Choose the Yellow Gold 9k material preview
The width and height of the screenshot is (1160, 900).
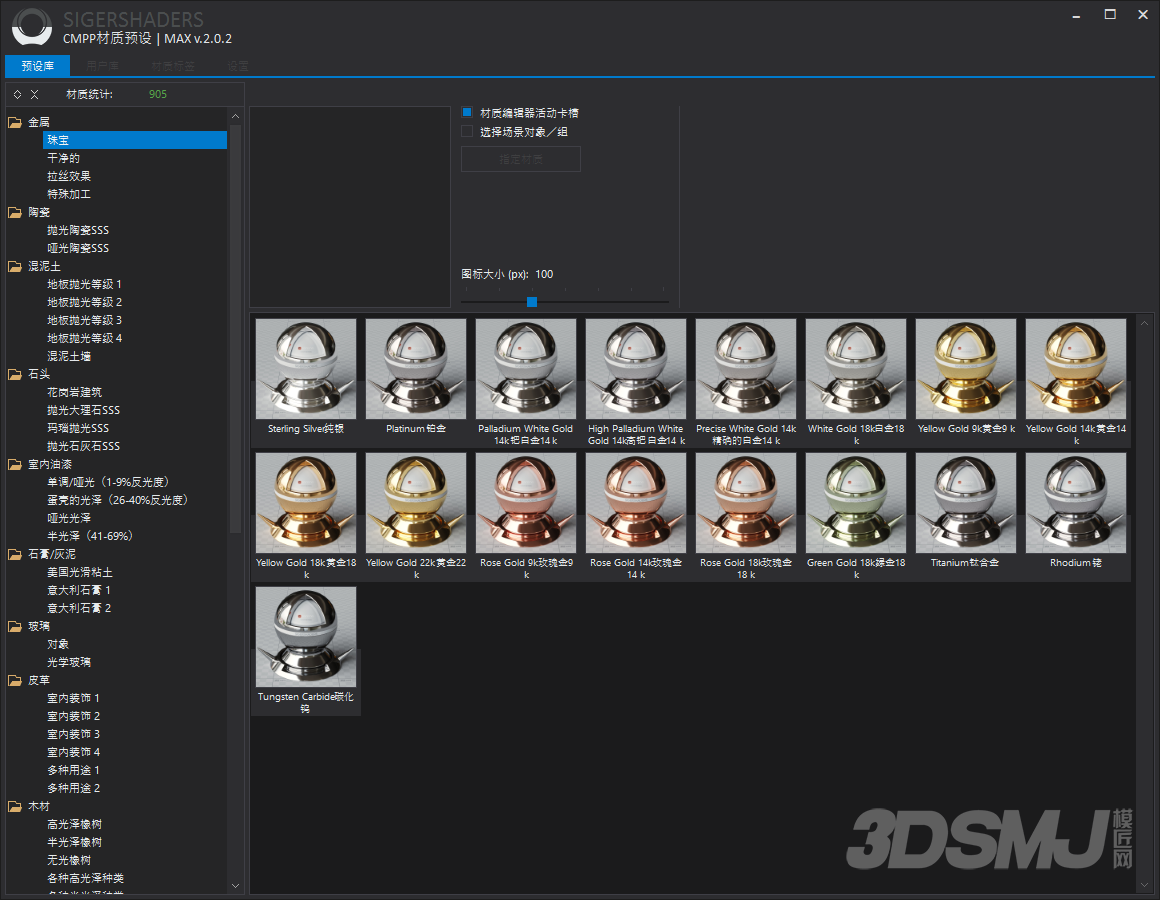[966, 369]
